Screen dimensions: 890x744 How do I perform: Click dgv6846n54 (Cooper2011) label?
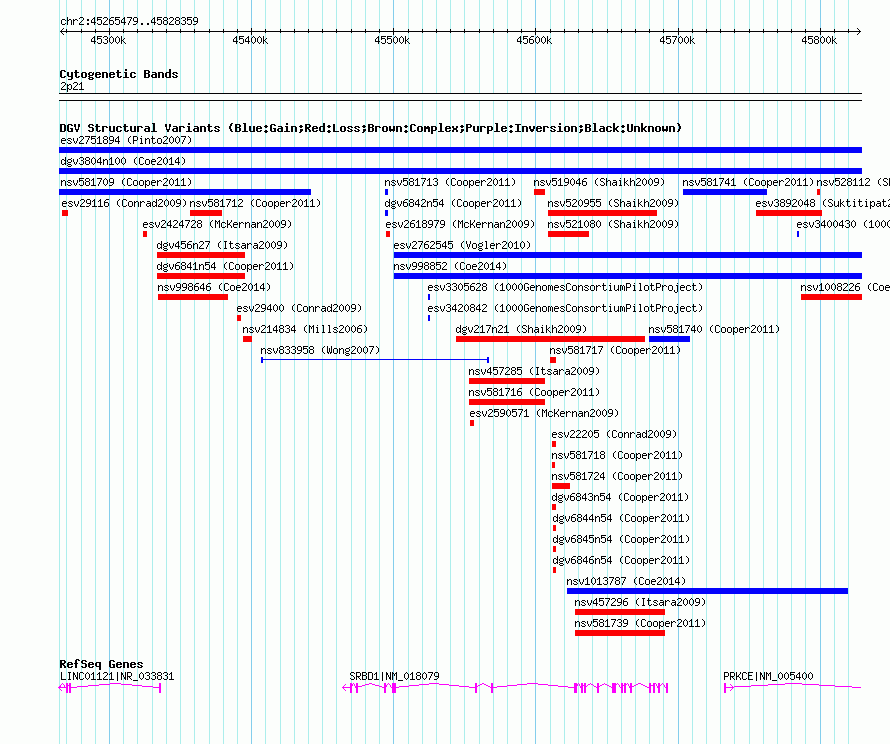(621, 560)
